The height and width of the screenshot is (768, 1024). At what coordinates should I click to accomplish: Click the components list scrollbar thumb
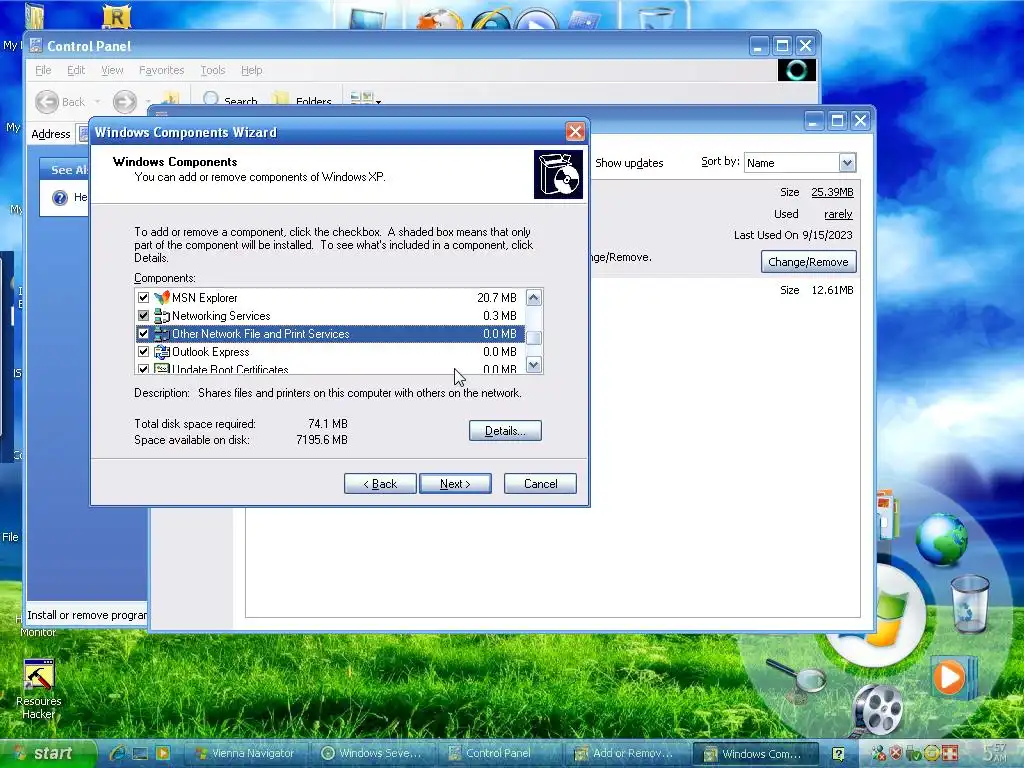pyautogui.click(x=534, y=338)
